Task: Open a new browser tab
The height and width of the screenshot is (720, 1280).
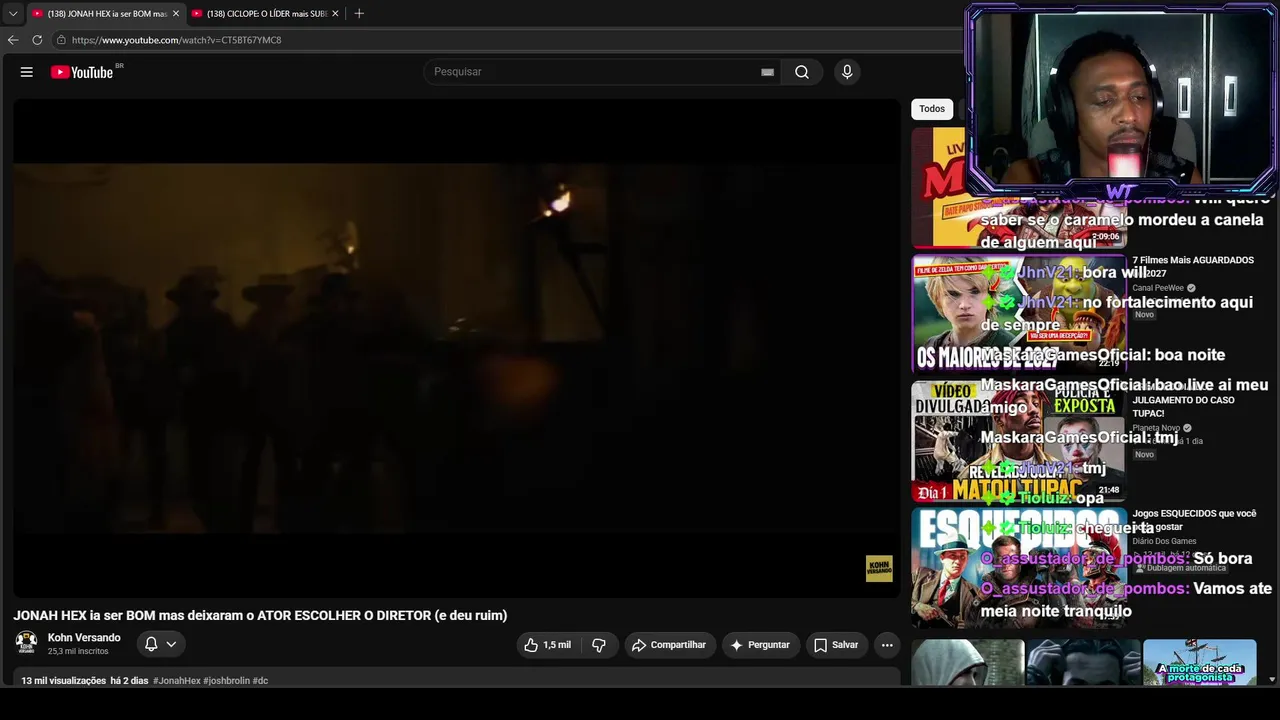Action: pos(359,14)
